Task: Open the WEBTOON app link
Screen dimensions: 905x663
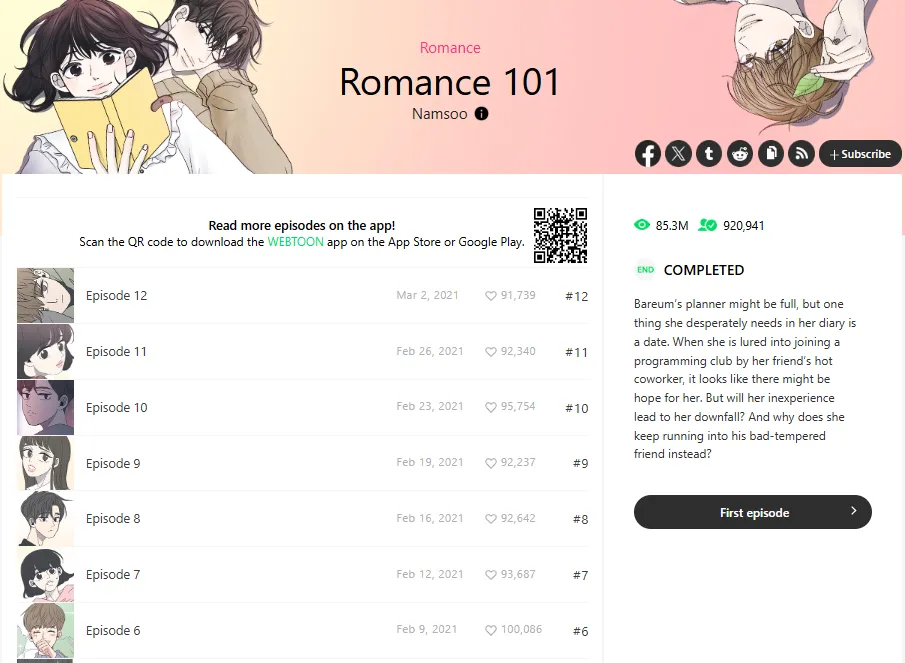Action: click(296, 242)
